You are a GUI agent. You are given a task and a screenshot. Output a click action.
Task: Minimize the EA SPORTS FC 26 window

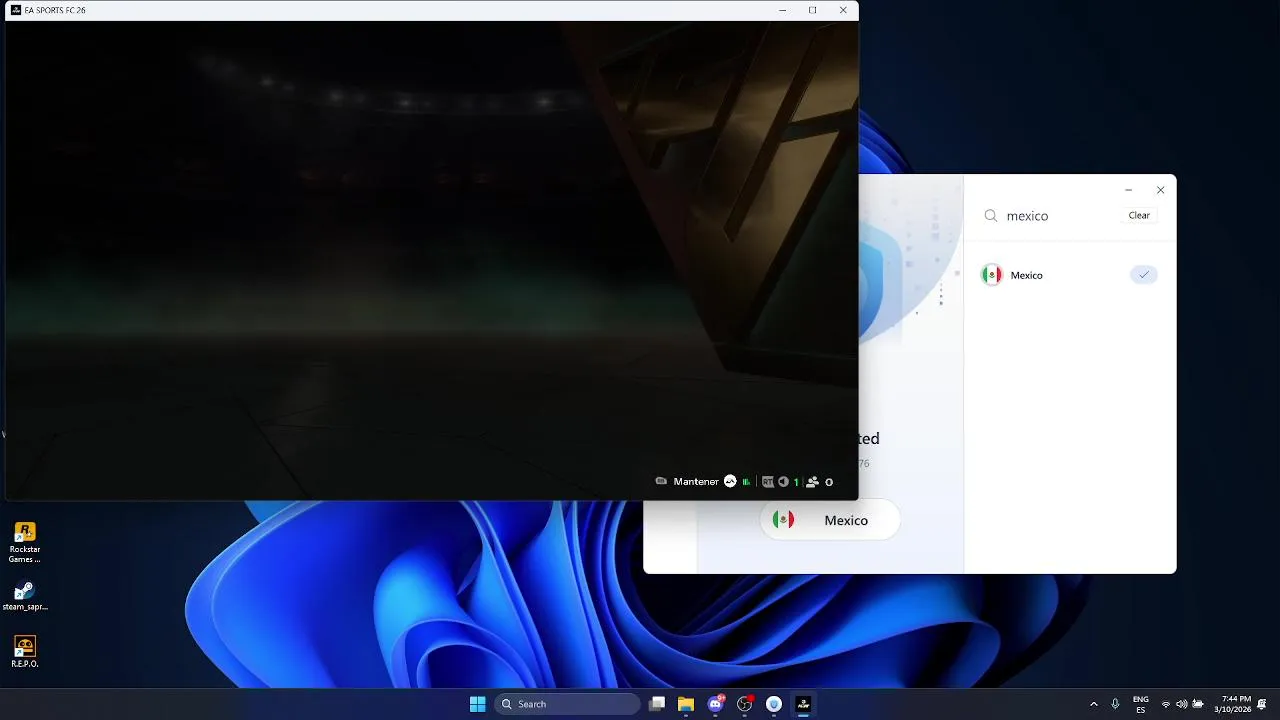[x=782, y=10]
